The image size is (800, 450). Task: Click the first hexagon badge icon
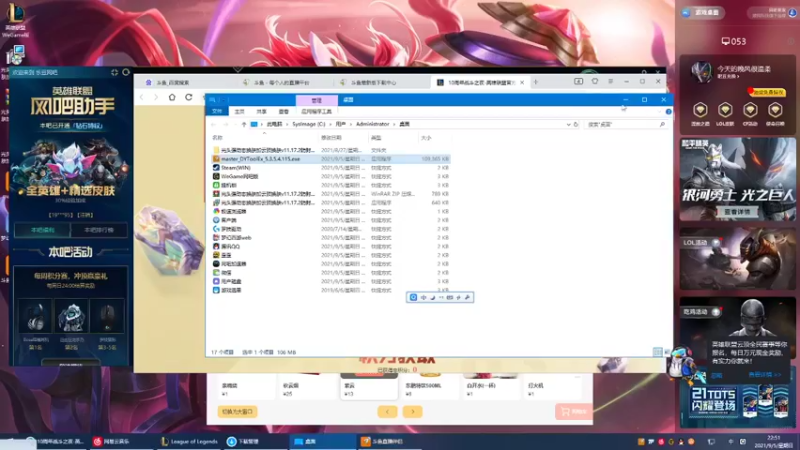tap(700, 110)
